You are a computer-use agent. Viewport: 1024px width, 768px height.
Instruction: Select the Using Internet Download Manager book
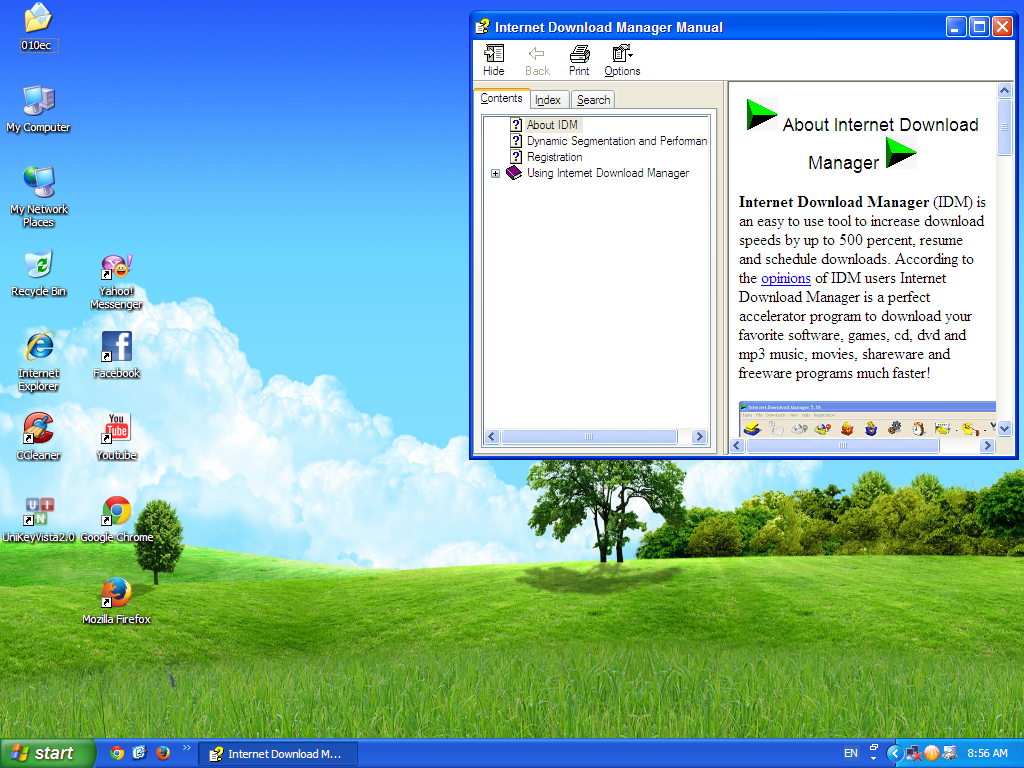coord(607,173)
